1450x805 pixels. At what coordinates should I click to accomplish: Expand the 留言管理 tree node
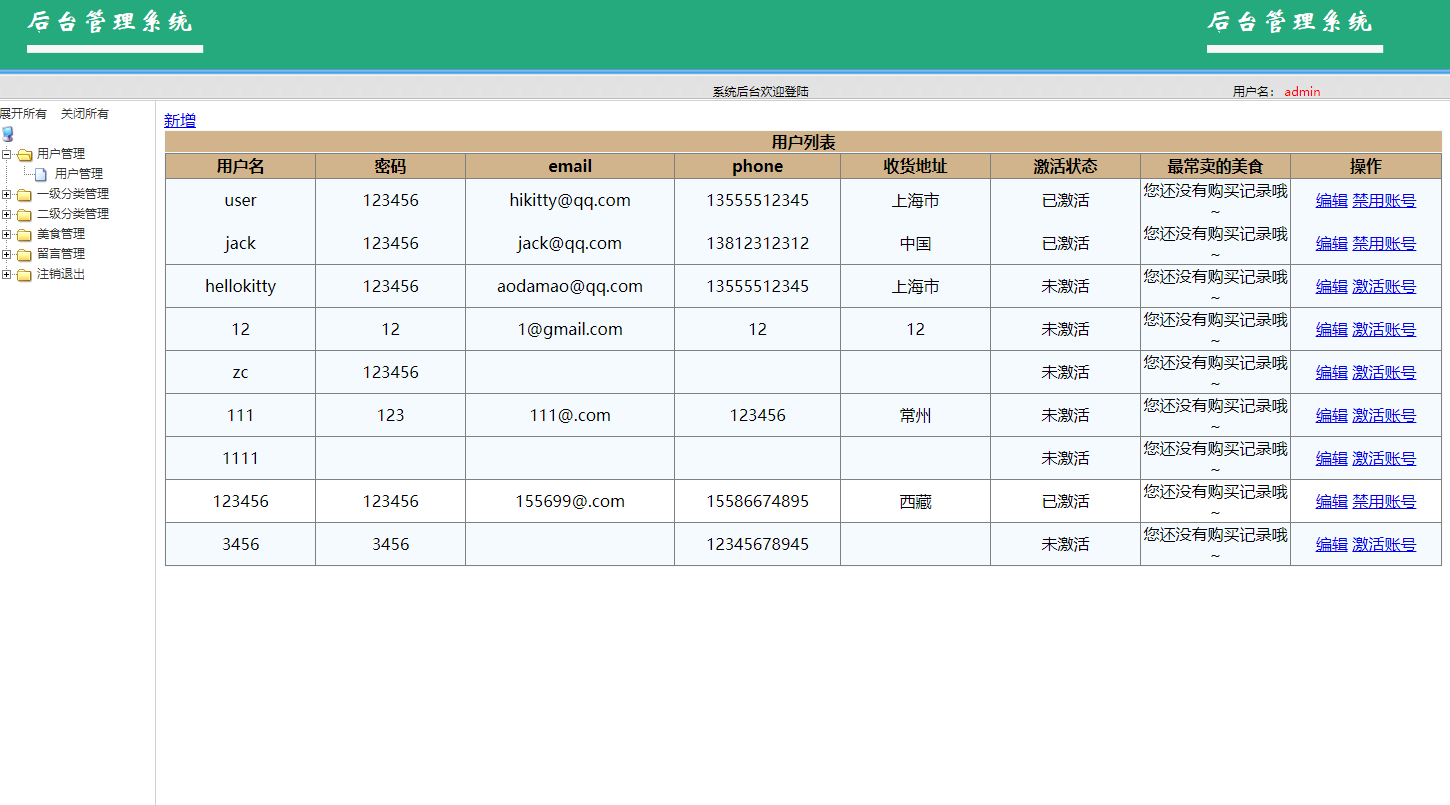pos(8,253)
